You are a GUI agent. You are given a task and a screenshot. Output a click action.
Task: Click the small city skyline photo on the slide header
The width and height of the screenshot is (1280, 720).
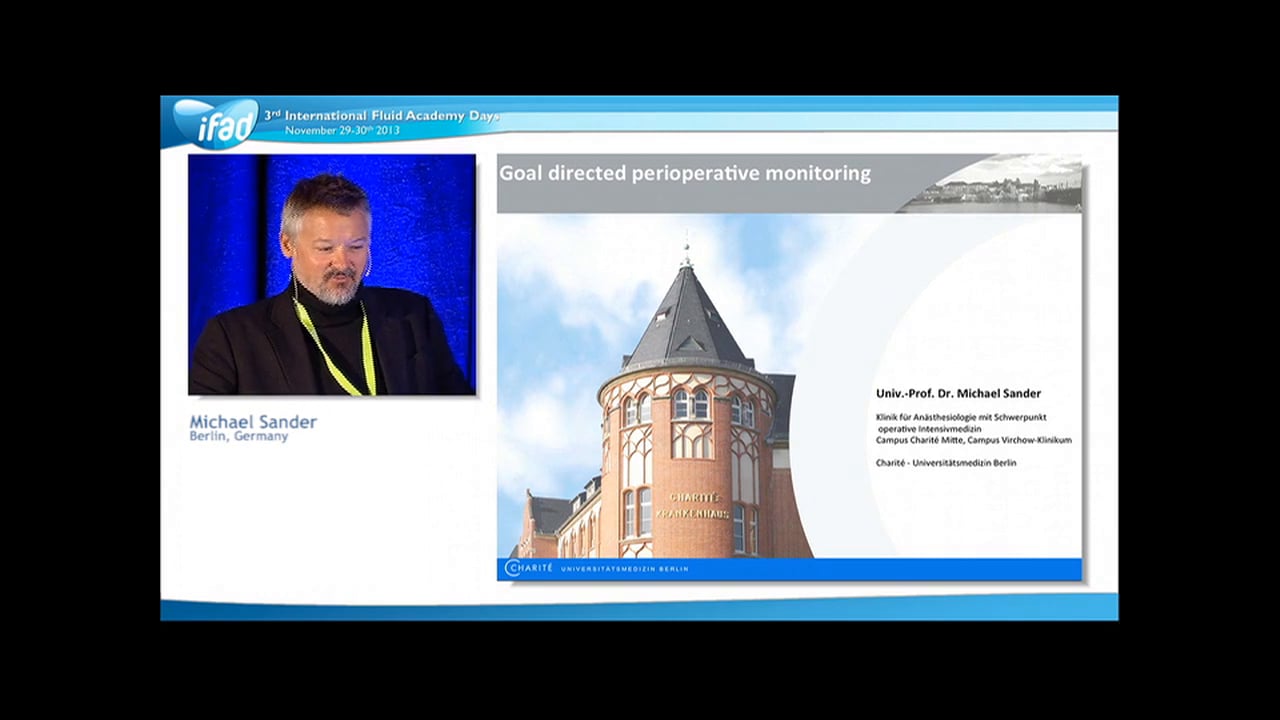[992, 185]
